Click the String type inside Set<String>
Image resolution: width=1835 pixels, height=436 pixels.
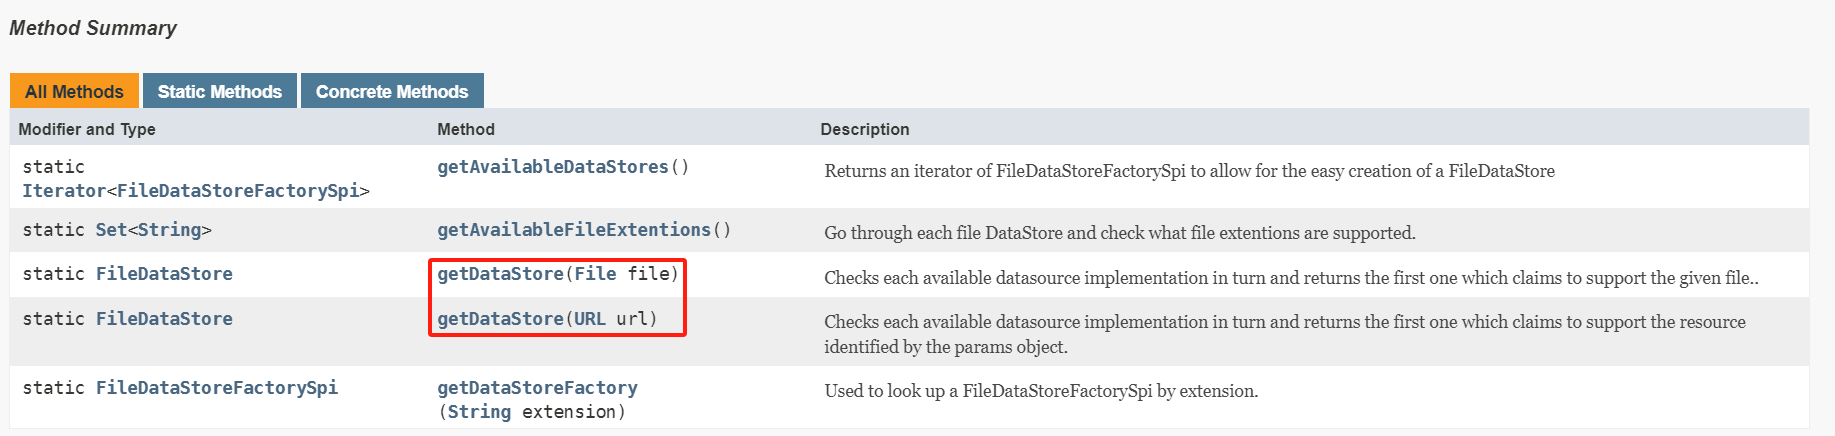tap(169, 230)
